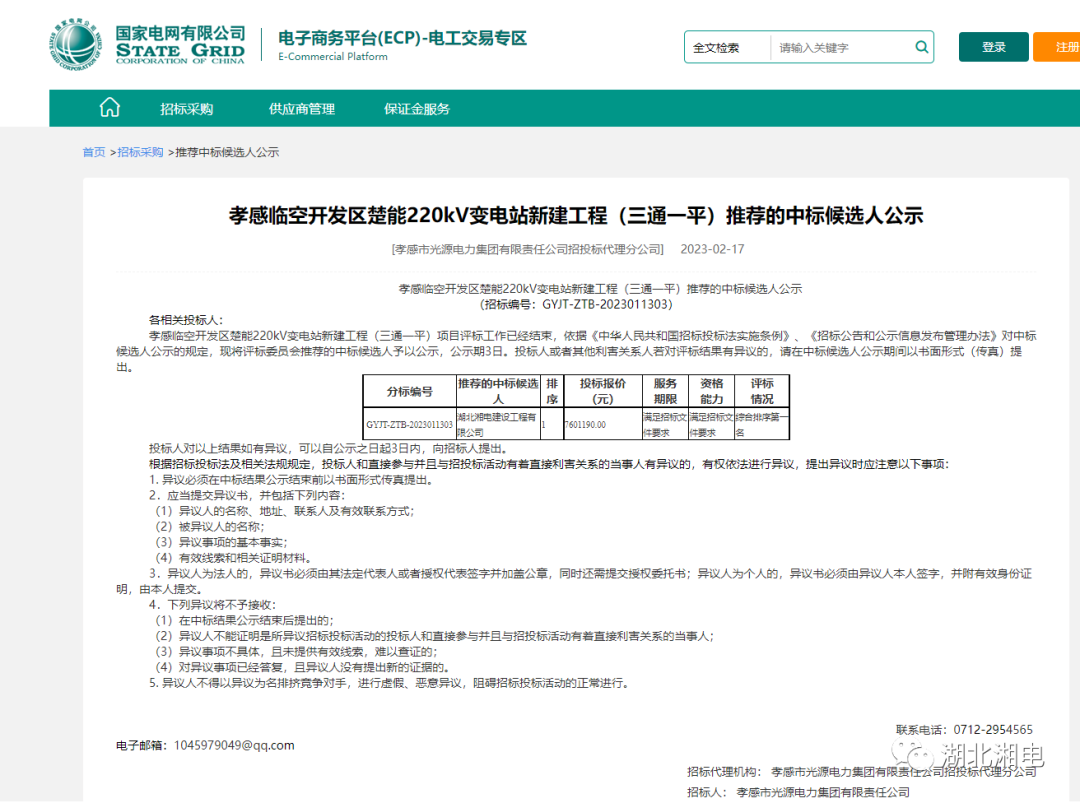Viewport: 1080px width, 803px height.
Task: Select the 供应商管理 menu item
Action: pos(302,109)
